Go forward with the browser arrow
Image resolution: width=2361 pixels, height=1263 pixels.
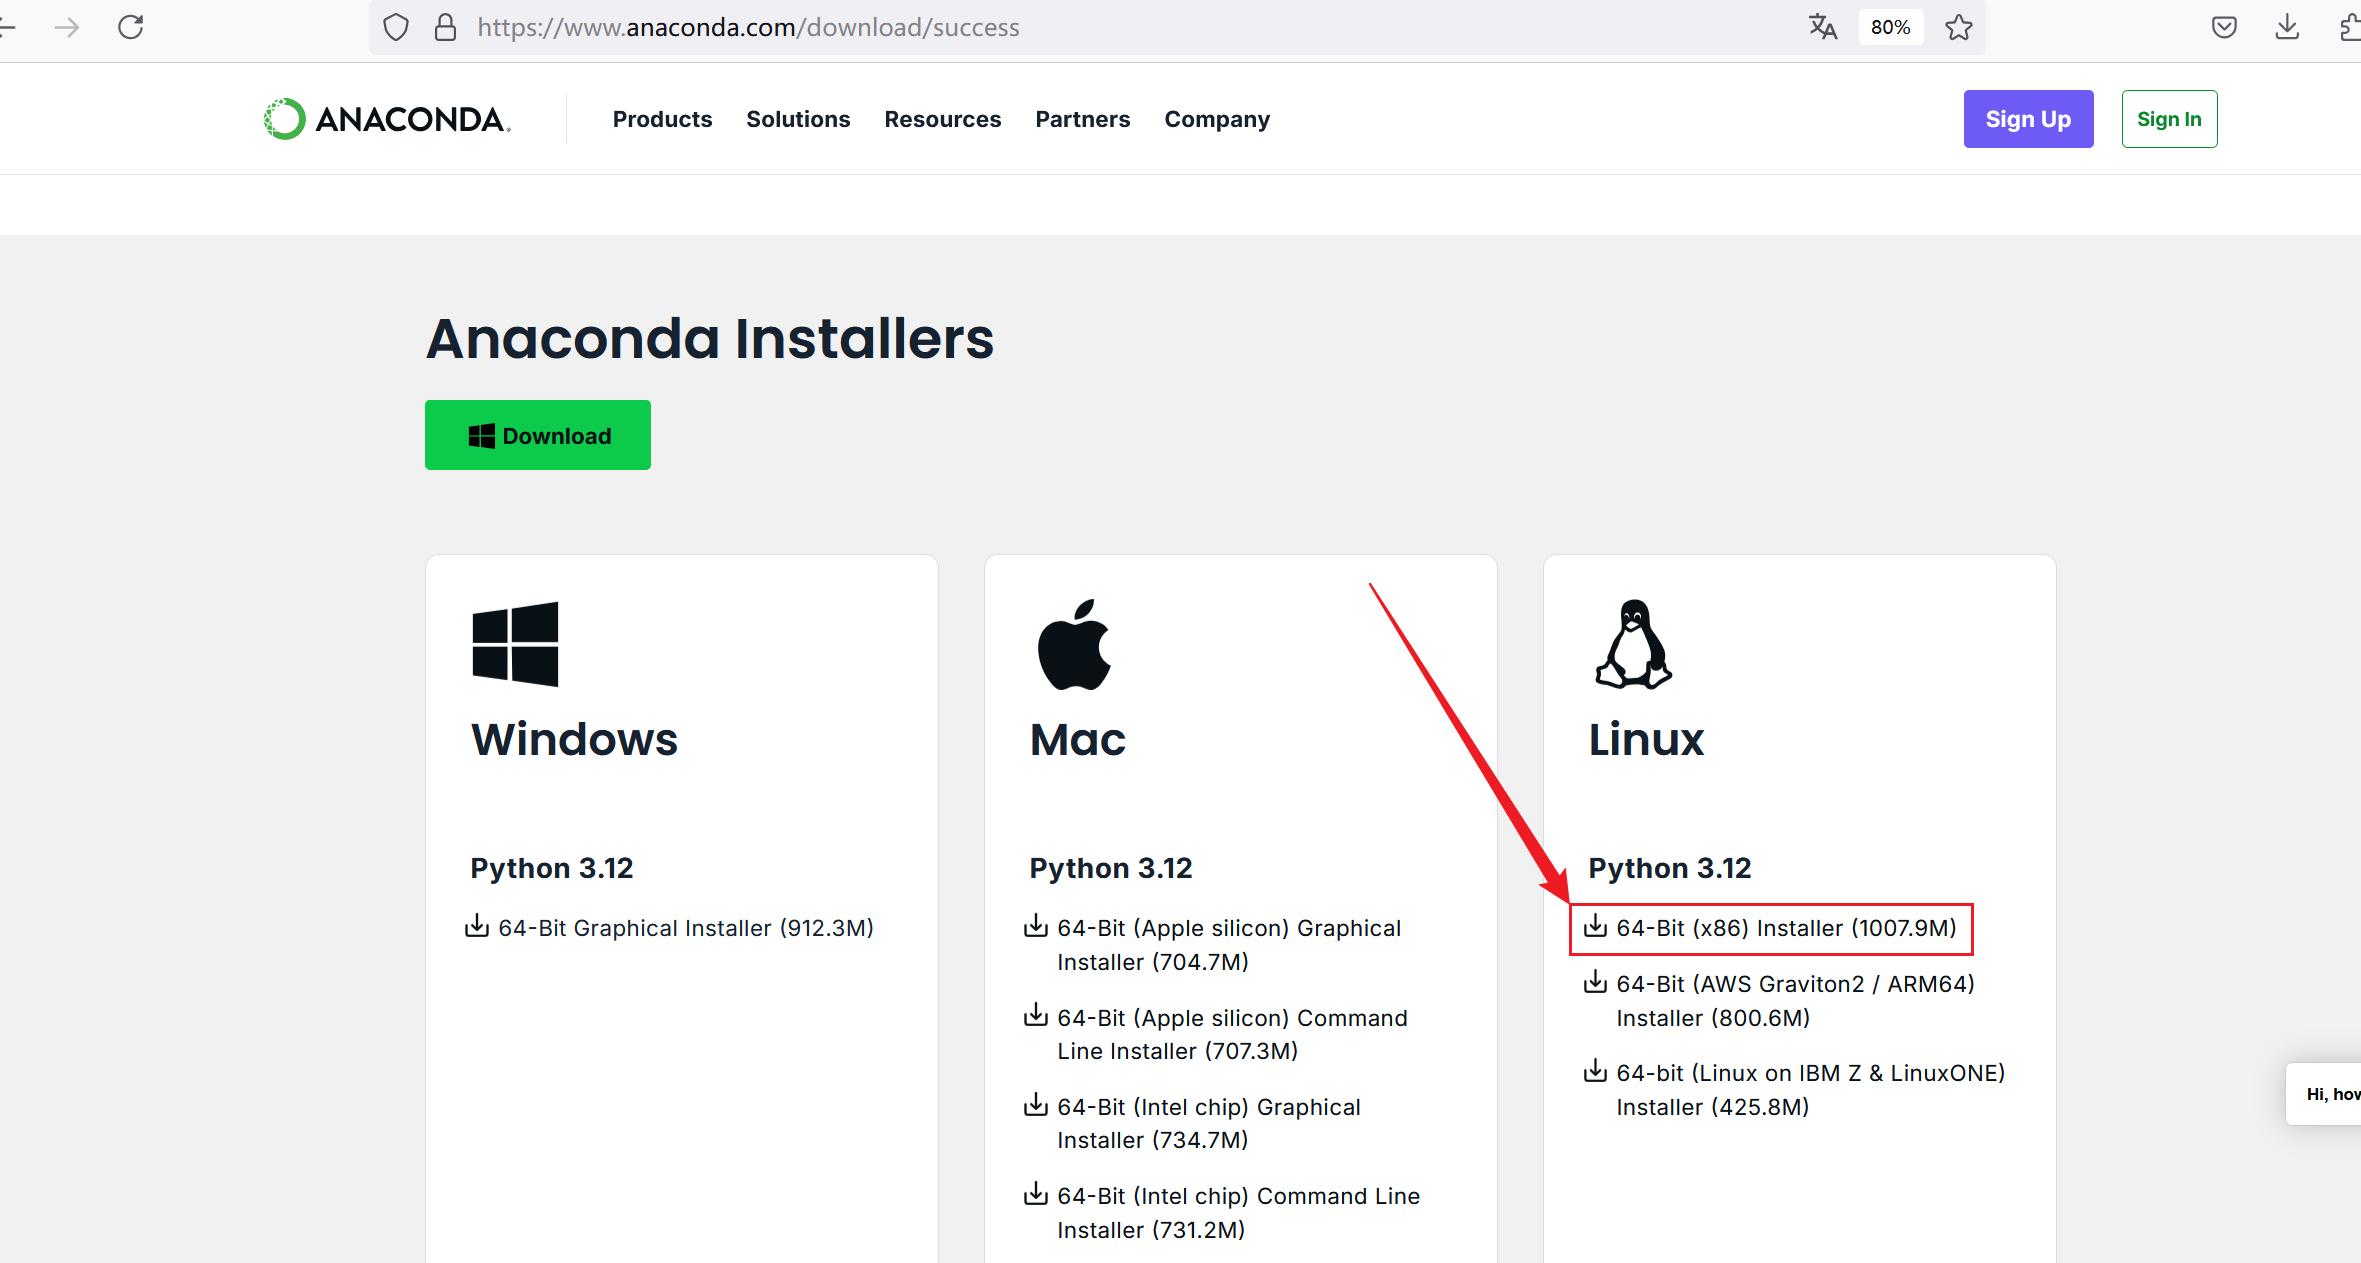pyautogui.click(x=67, y=27)
